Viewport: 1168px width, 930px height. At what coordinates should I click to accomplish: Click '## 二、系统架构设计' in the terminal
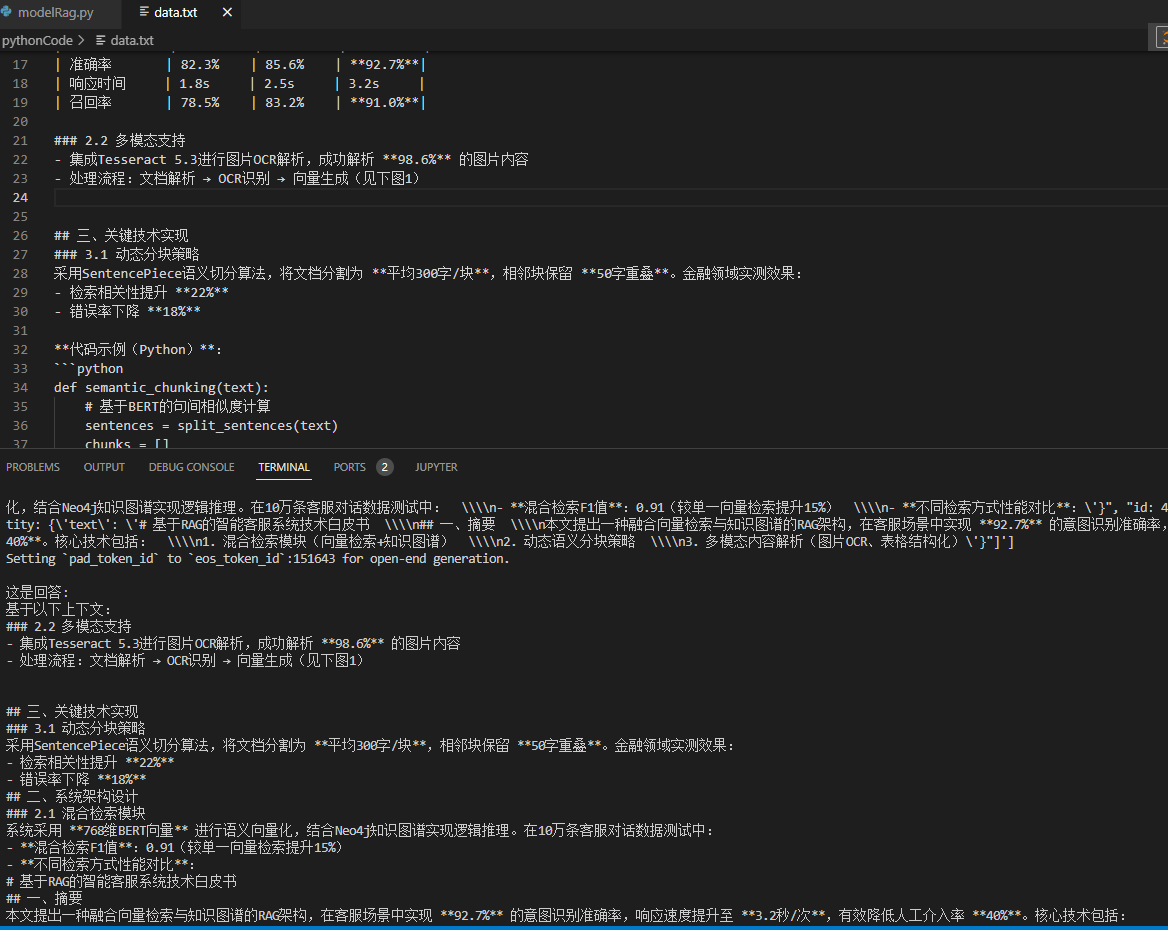point(72,797)
